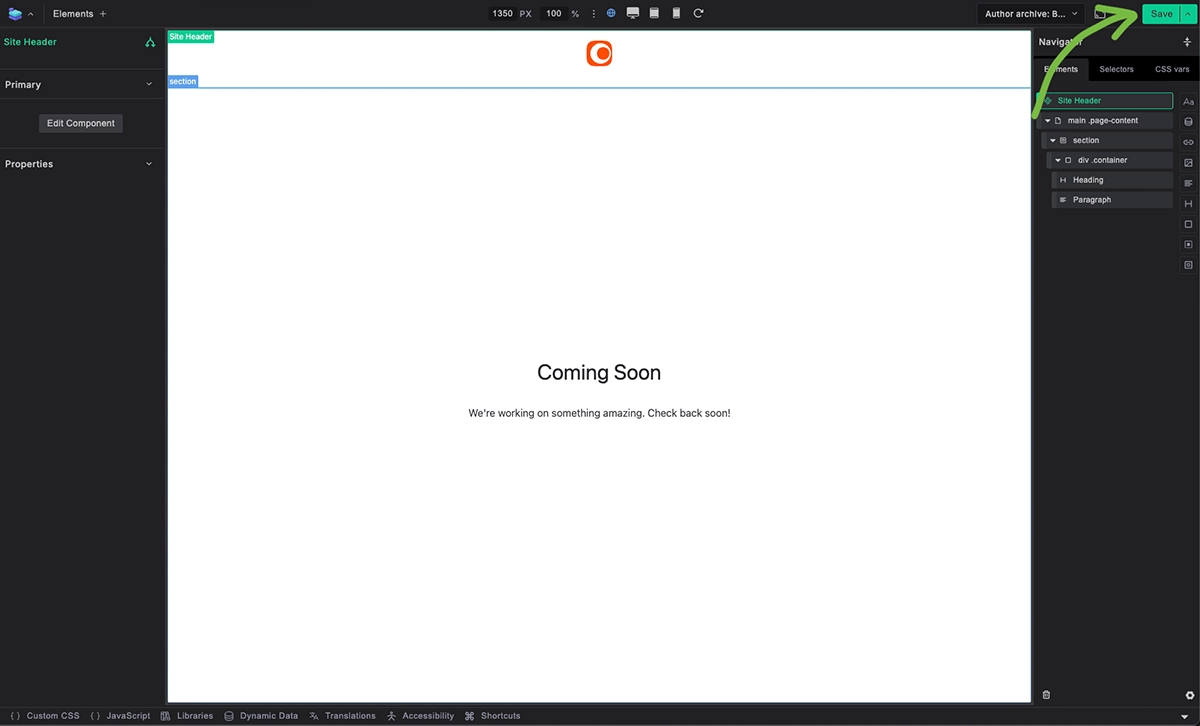Click the globe icon in top toolbar
This screenshot has height=726, width=1200.
611,13
